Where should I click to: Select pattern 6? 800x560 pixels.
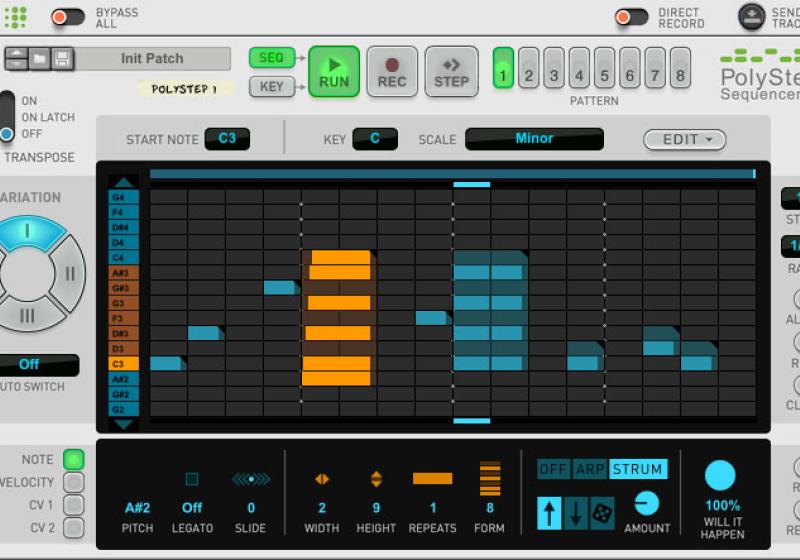(630, 68)
